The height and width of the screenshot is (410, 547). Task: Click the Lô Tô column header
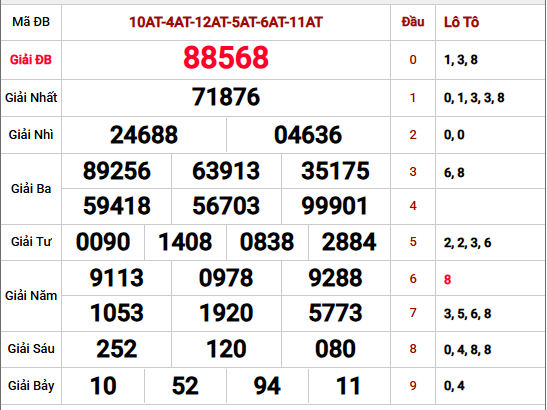pos(461,22)
